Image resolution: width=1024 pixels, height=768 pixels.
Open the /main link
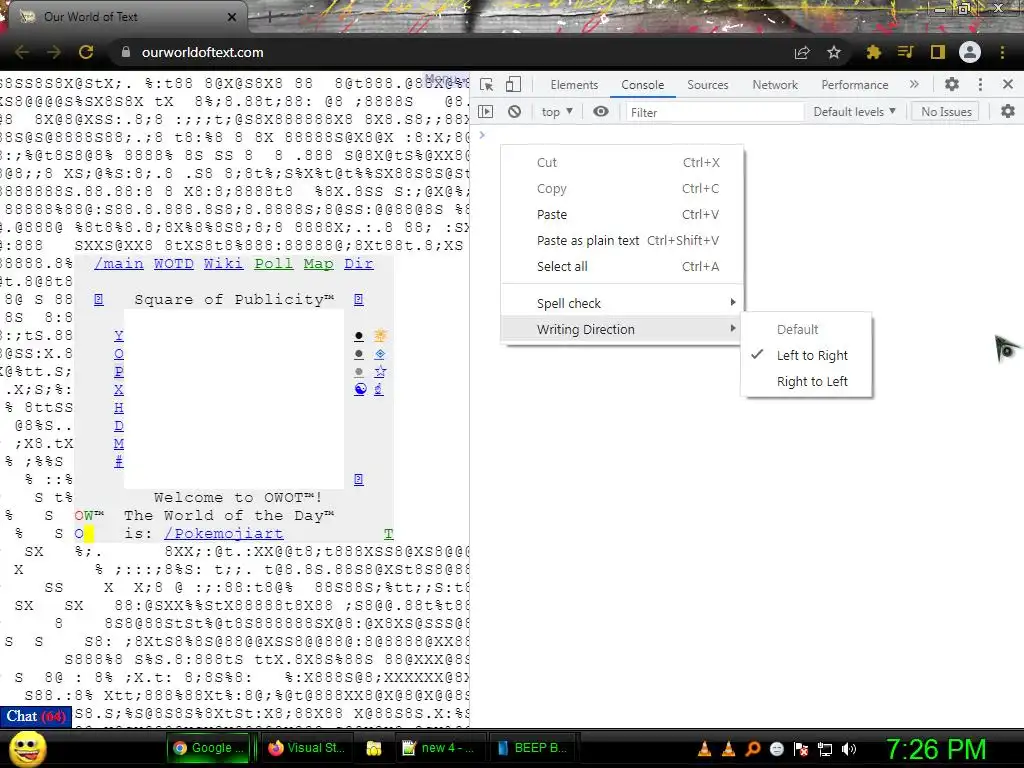(119, 263)
